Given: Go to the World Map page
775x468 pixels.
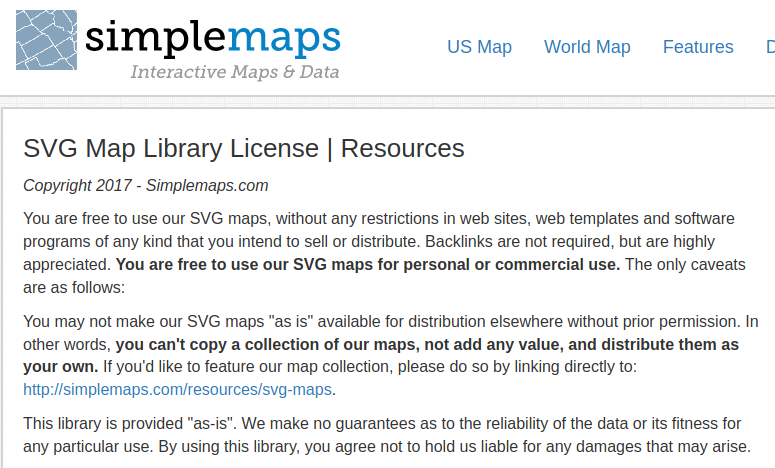Looking at the screenshot, I should tap(587, 47).
